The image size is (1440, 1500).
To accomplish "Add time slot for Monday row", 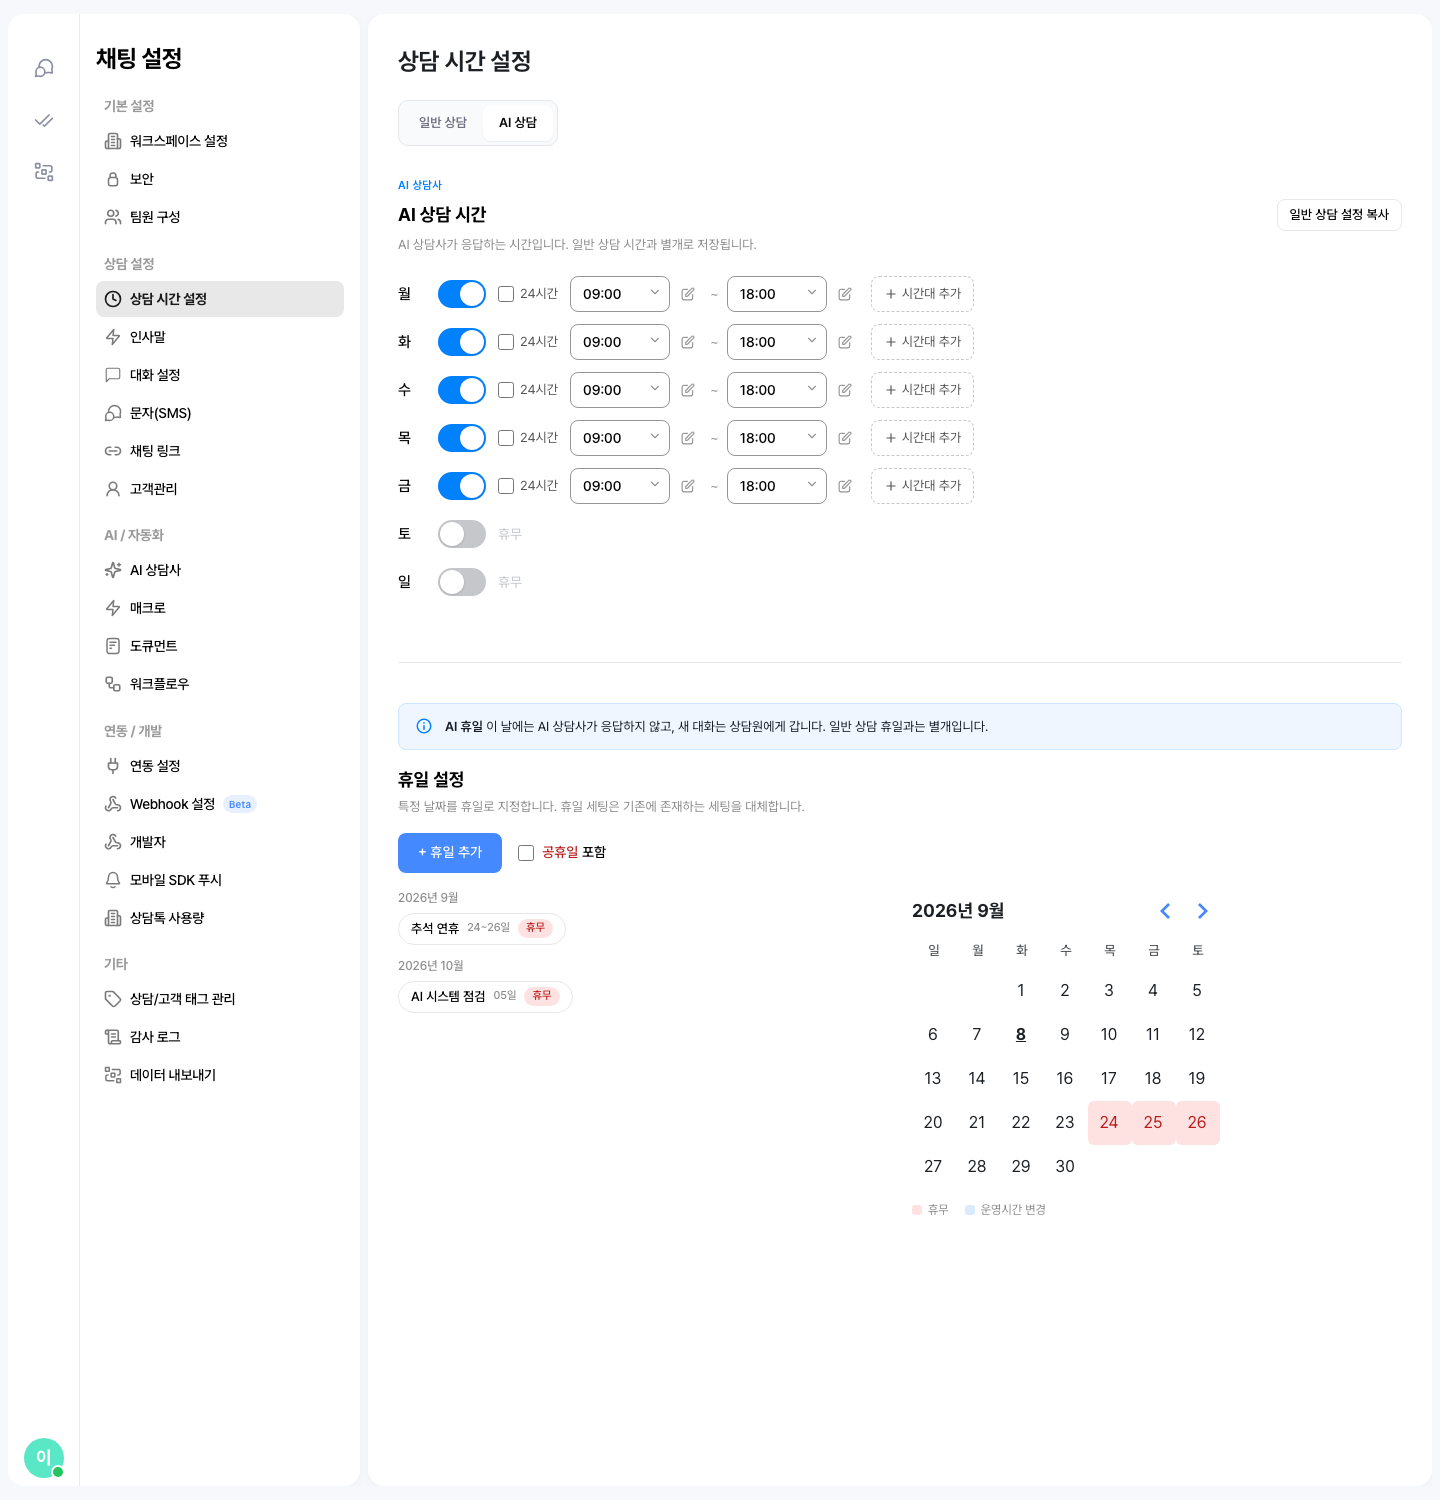I will 922,294.
